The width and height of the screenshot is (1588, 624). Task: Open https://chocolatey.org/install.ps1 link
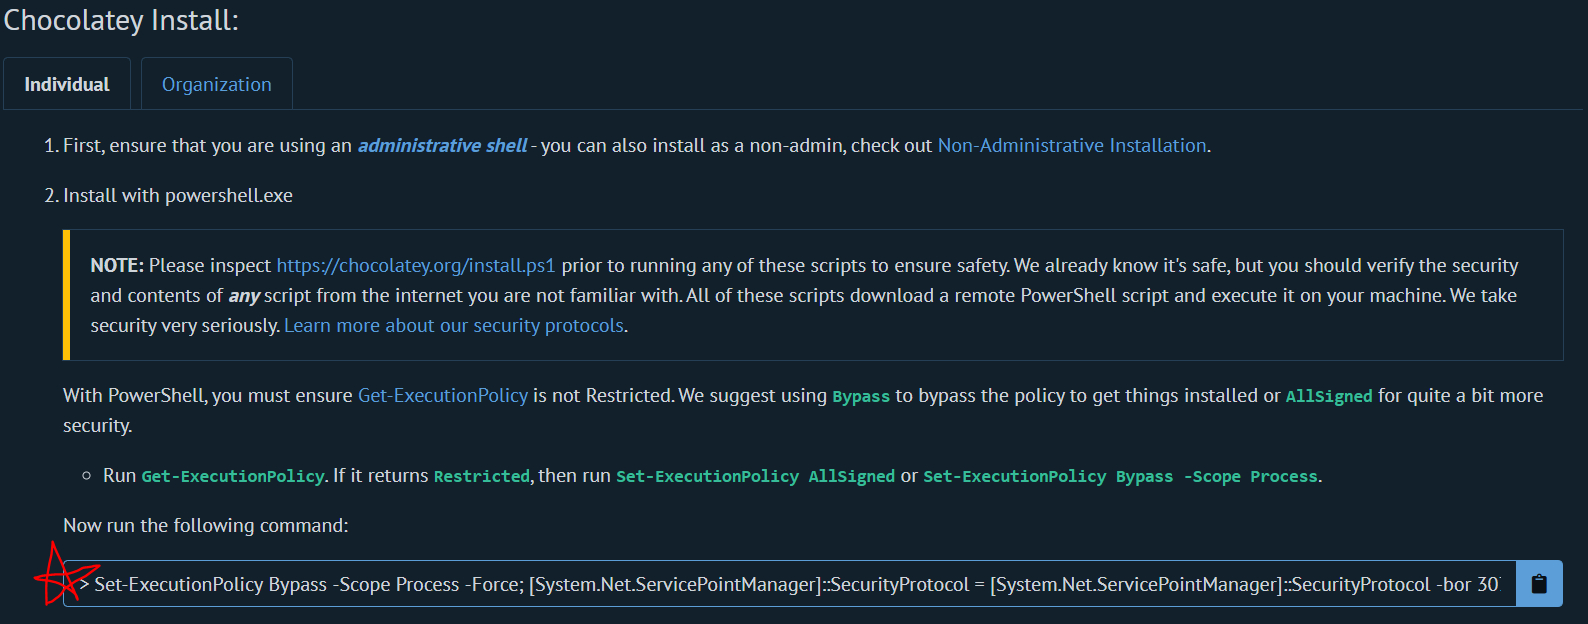pyautogui.click(x=416, y=266)
